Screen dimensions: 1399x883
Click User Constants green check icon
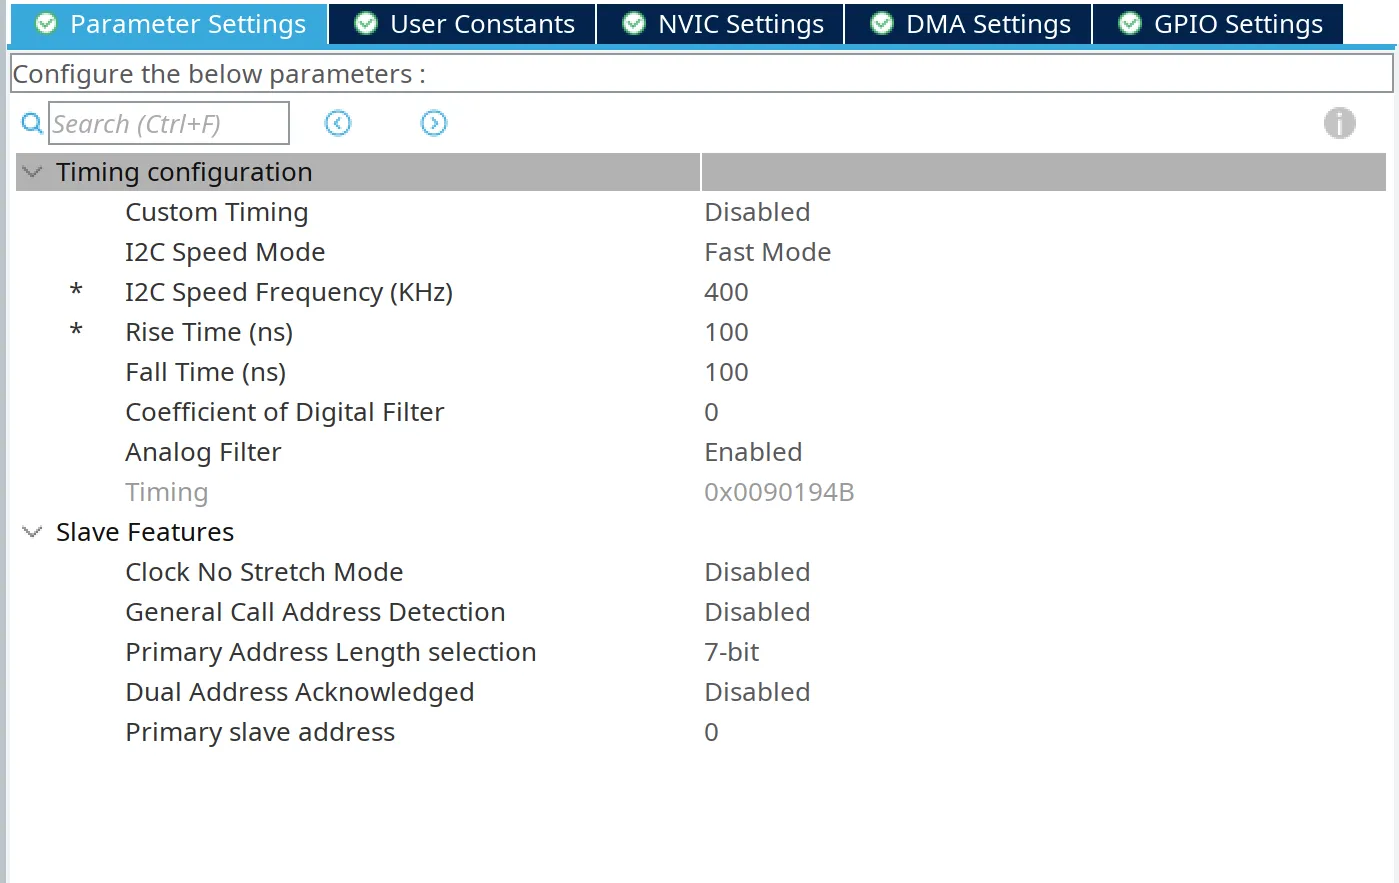click(x=366, y=23)
